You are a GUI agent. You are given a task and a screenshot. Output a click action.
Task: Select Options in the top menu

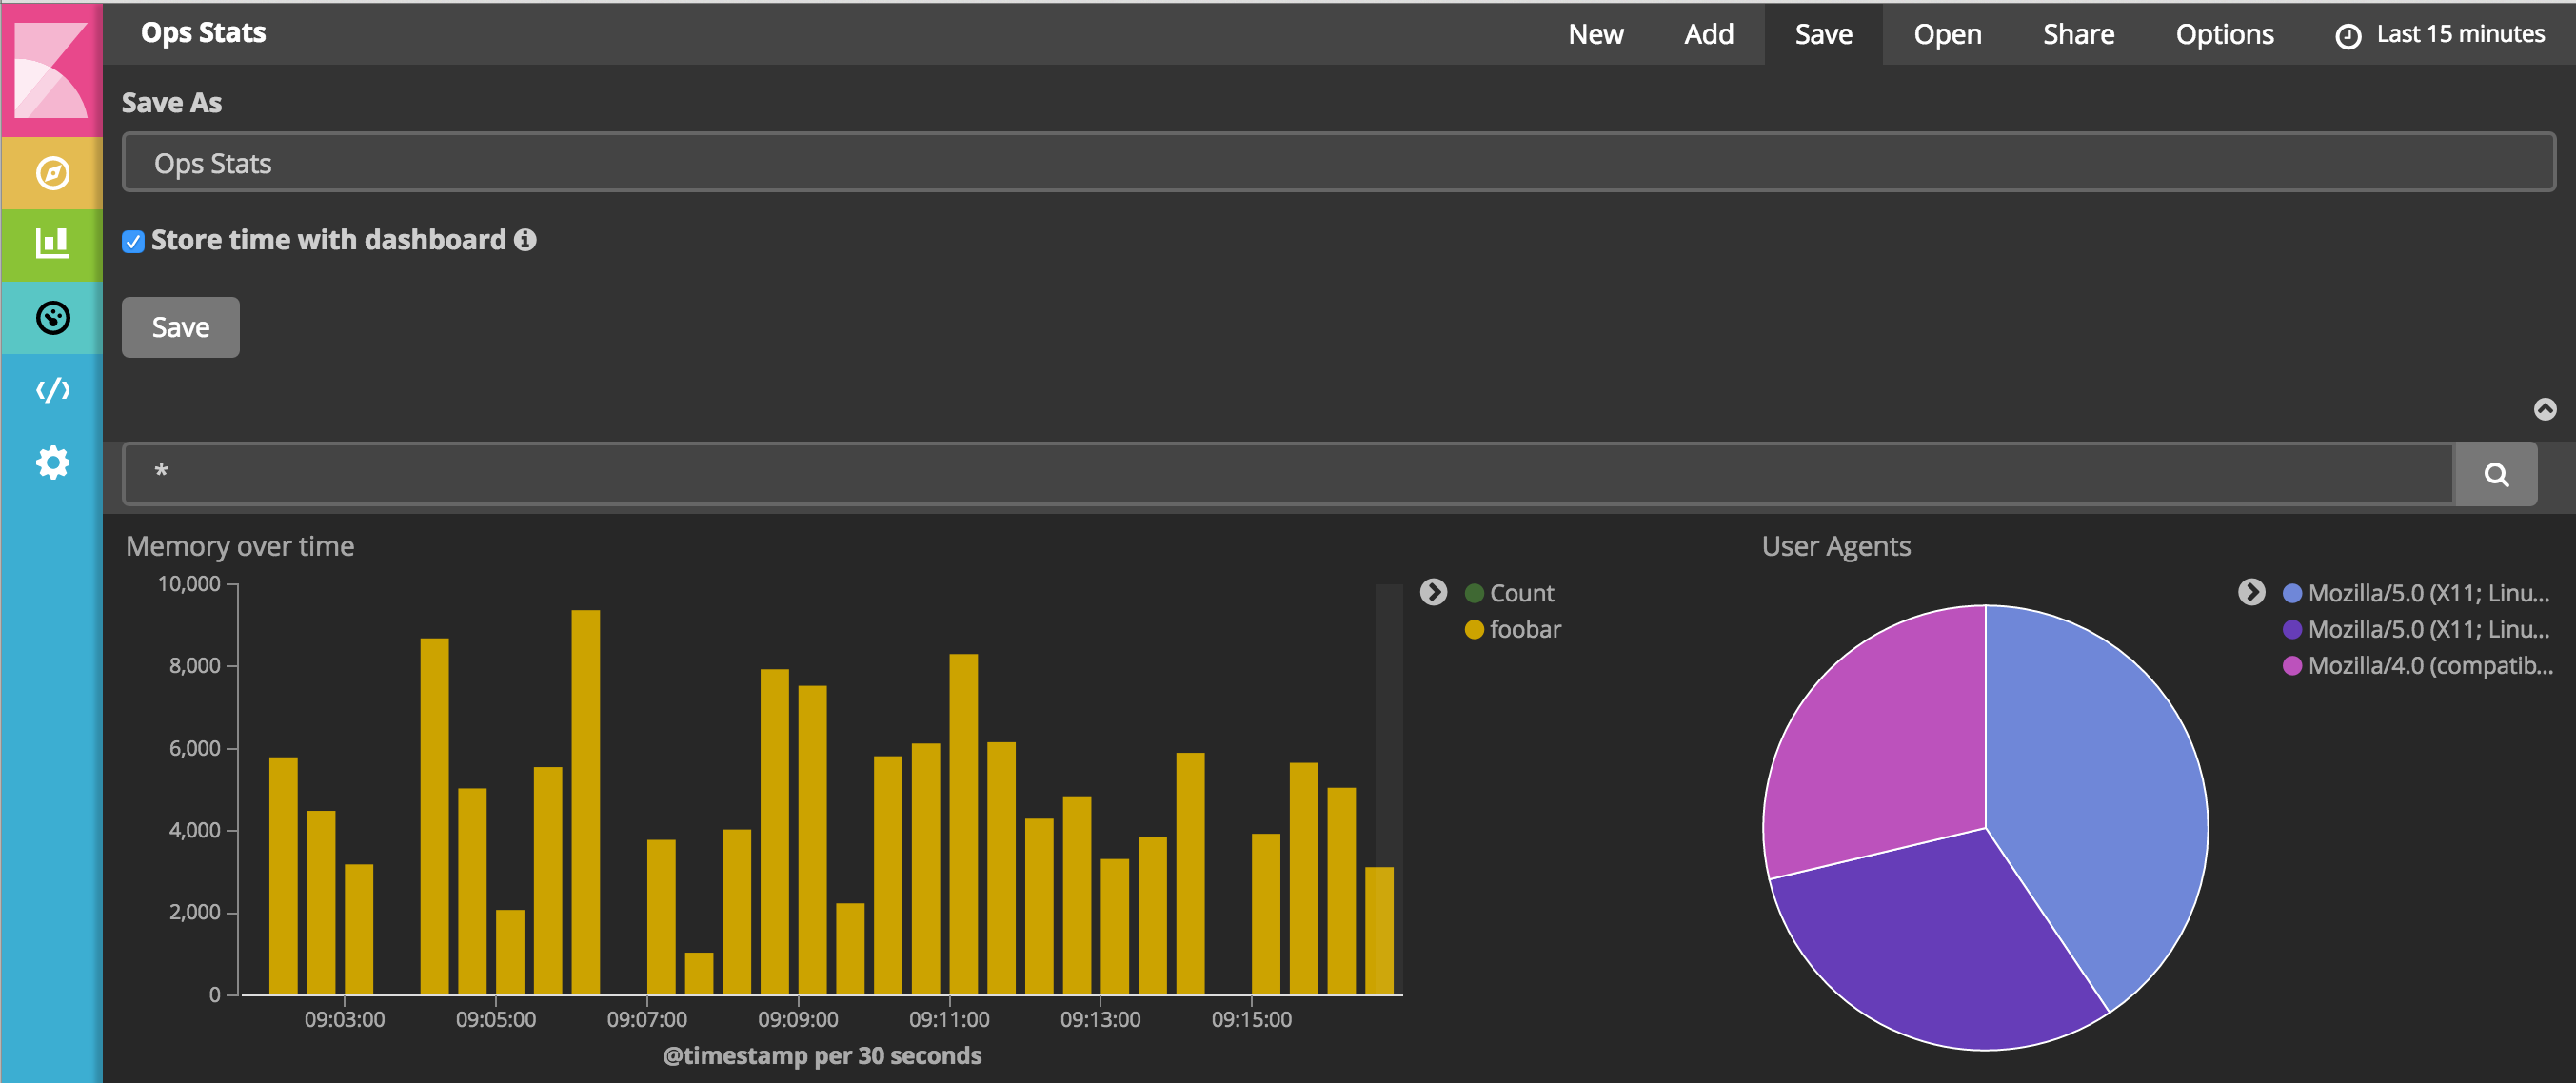tap(2224, 34)
